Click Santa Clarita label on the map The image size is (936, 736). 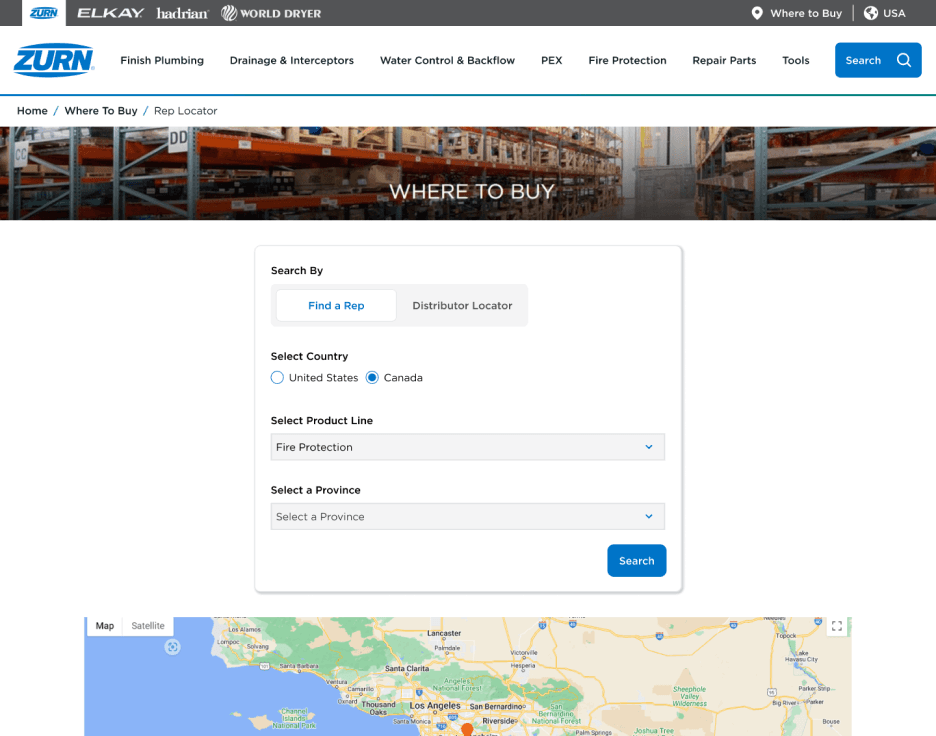pos(407,669)
